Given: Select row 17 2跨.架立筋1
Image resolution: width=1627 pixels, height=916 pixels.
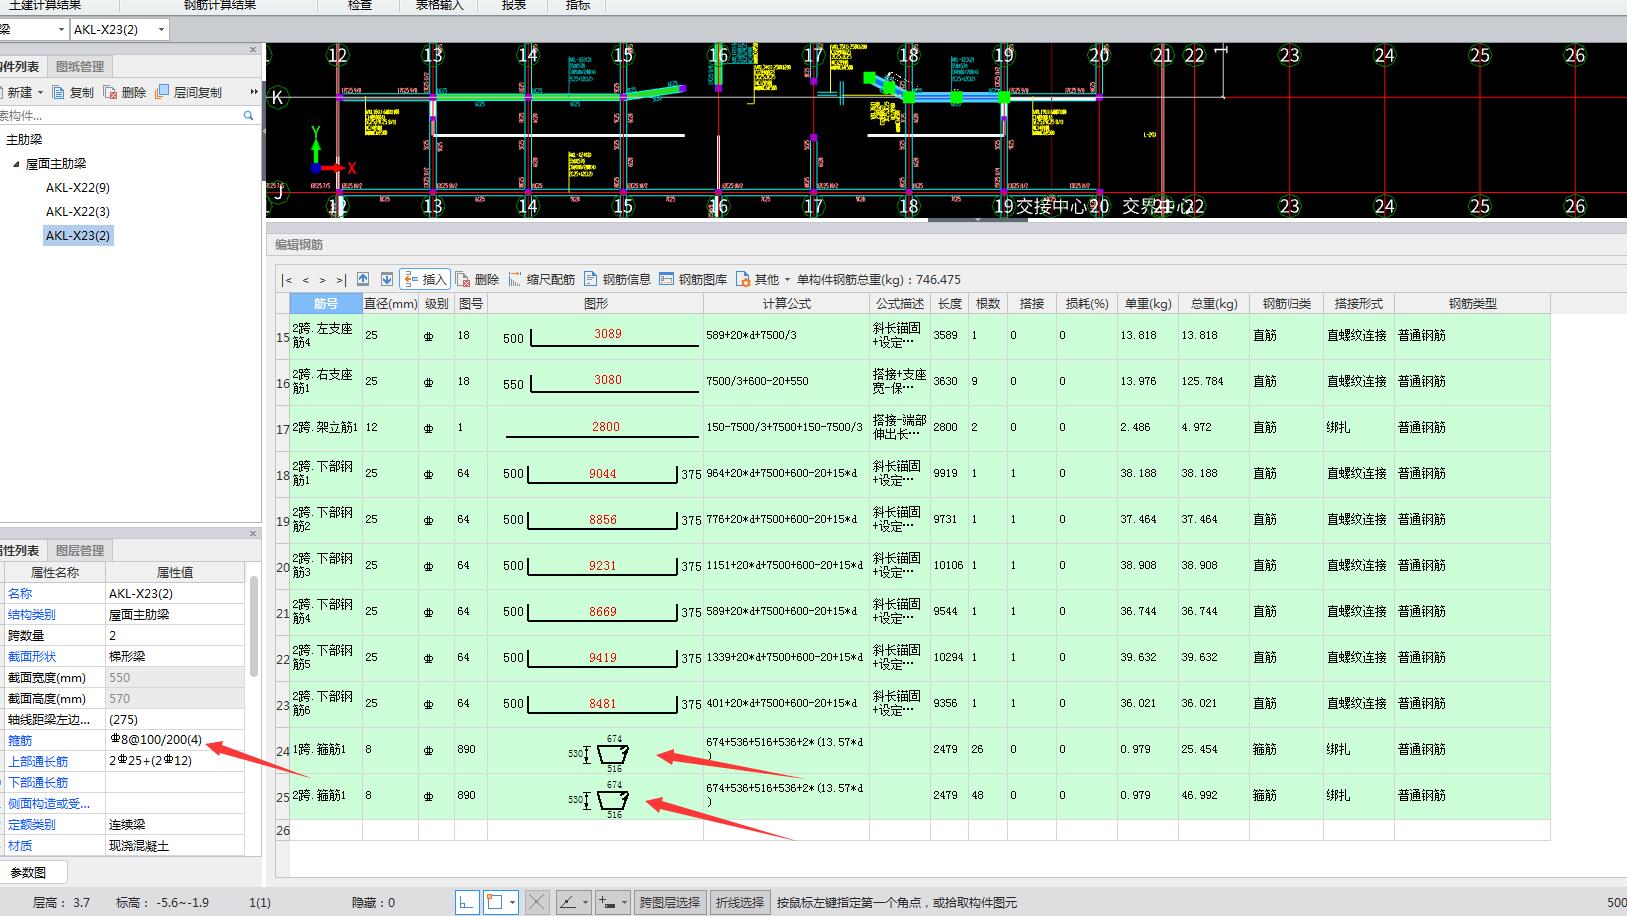Looking at the screenshot, I should click(325, 428).
